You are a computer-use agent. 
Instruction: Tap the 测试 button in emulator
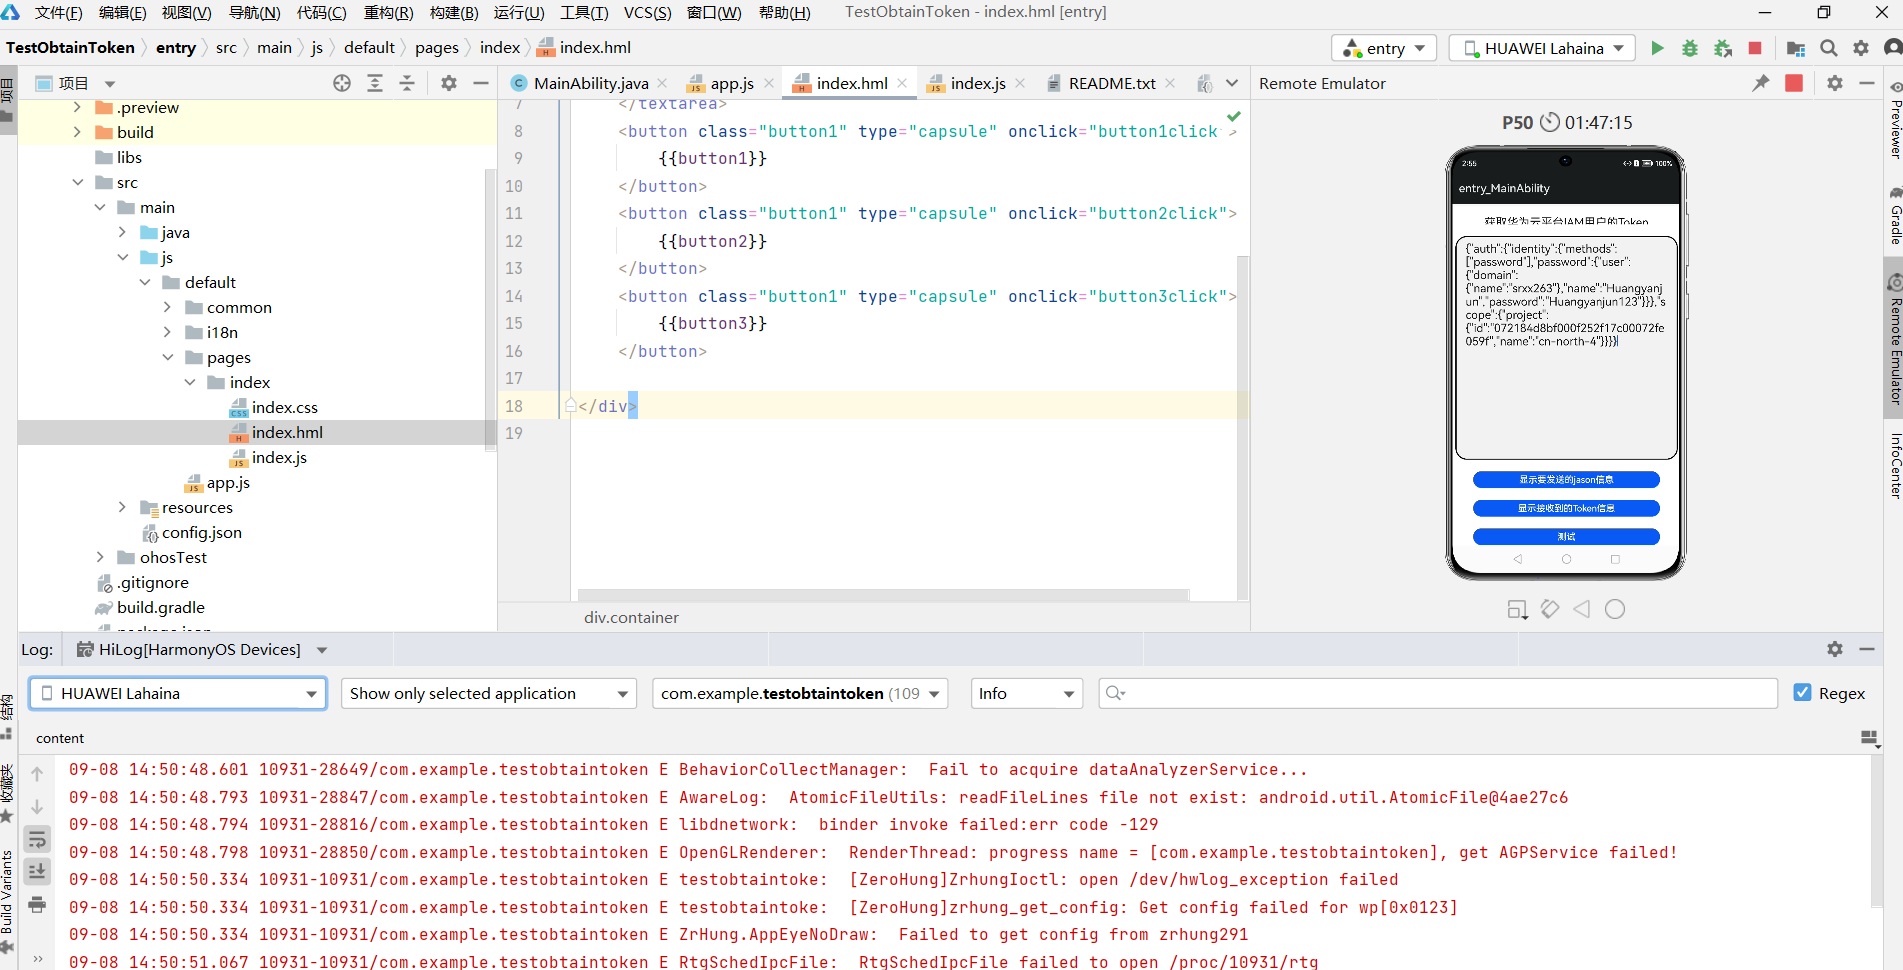point(1566,537)
